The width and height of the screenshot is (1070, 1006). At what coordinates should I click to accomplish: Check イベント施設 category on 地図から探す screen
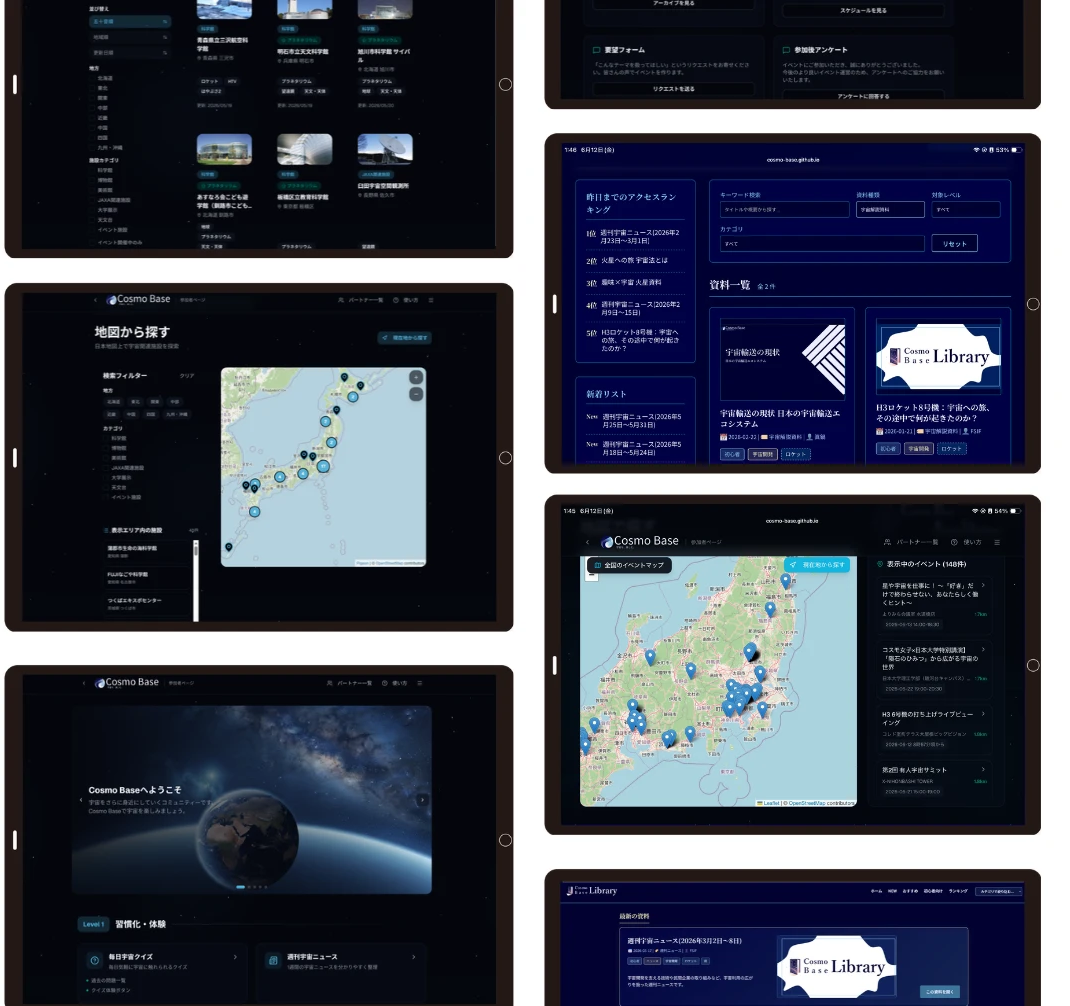108,497
